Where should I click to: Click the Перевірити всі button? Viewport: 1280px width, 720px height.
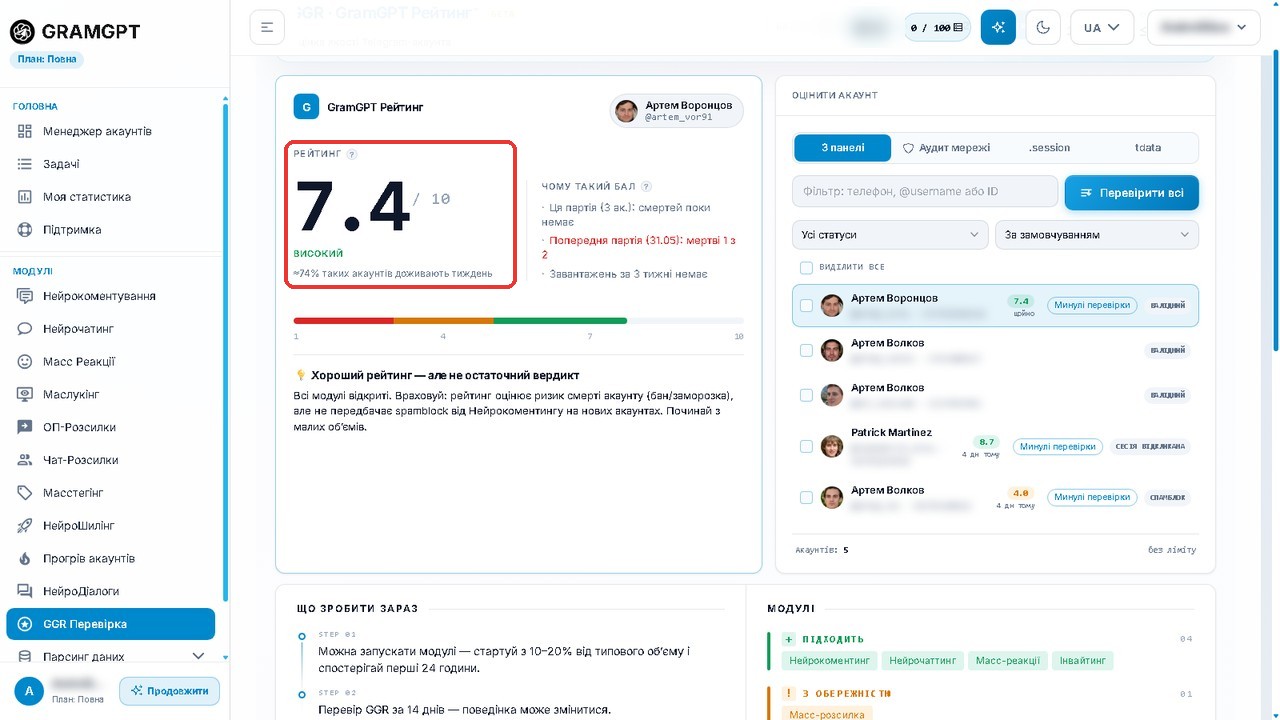pyautogui.click(x=1131, y=193)
